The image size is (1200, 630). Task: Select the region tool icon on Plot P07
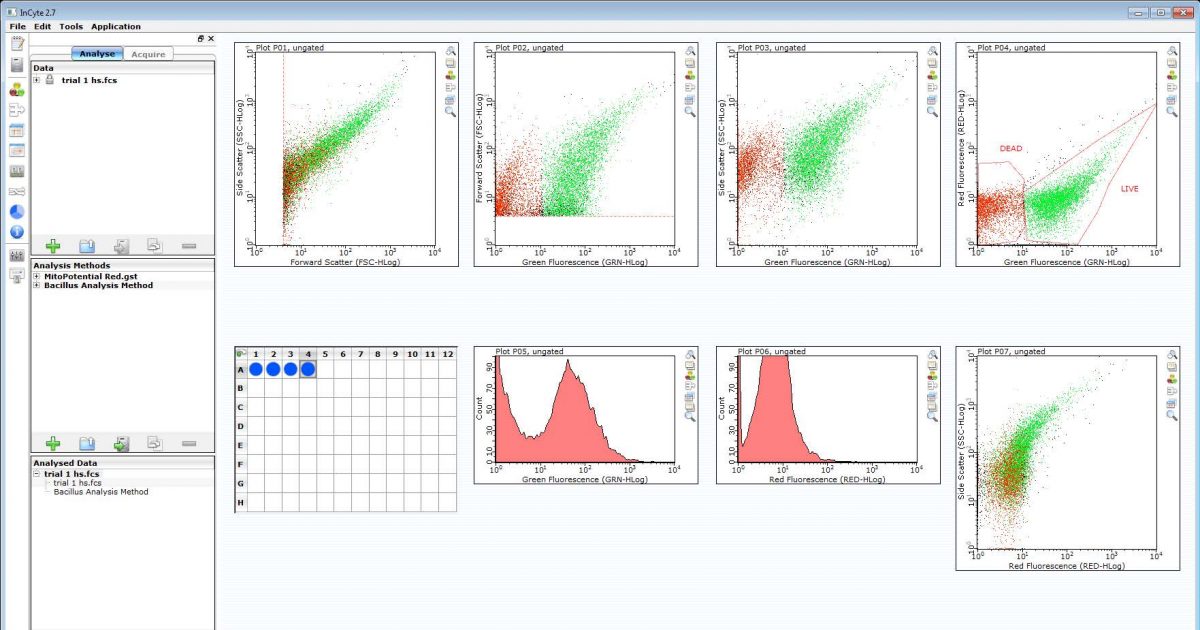[x=1173, y=356]
